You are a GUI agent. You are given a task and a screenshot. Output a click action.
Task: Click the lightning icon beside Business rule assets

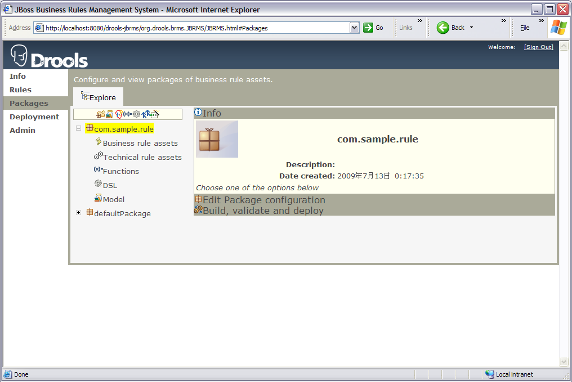(x=98, y=142)
